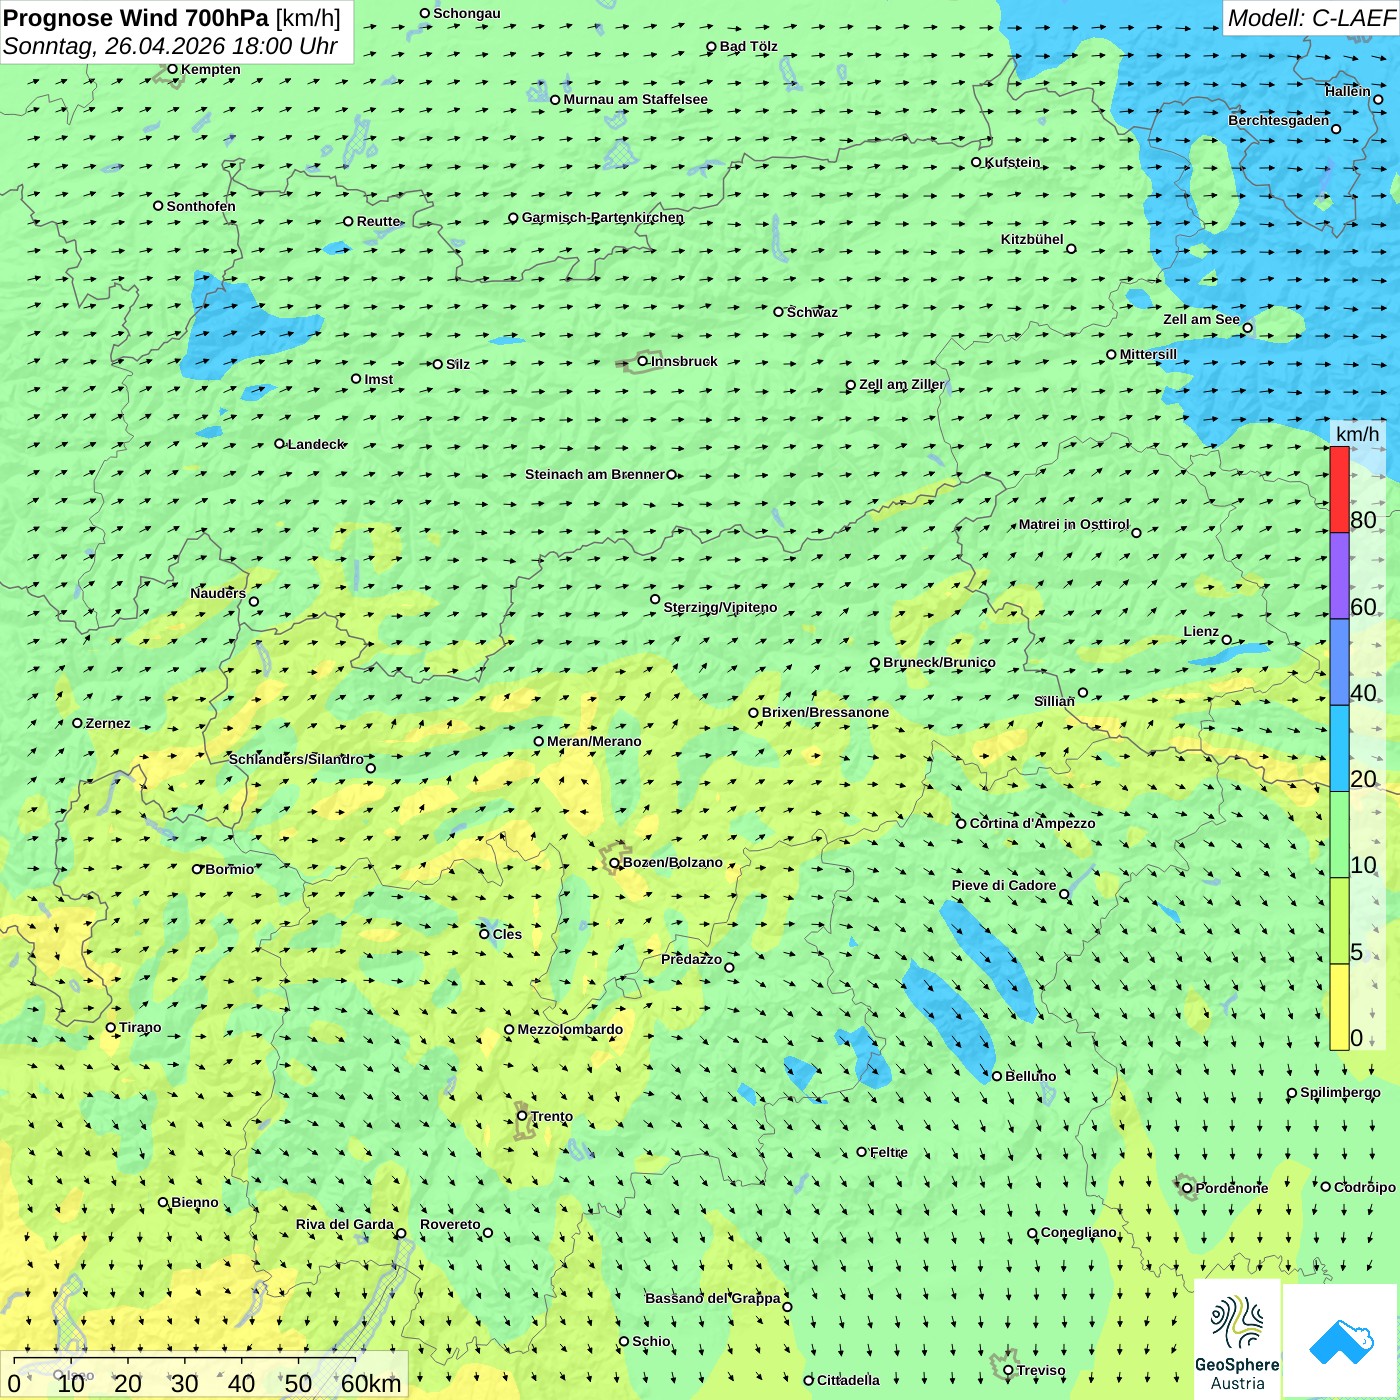Click the Bozen/Bolzano city label

[673, 862]
